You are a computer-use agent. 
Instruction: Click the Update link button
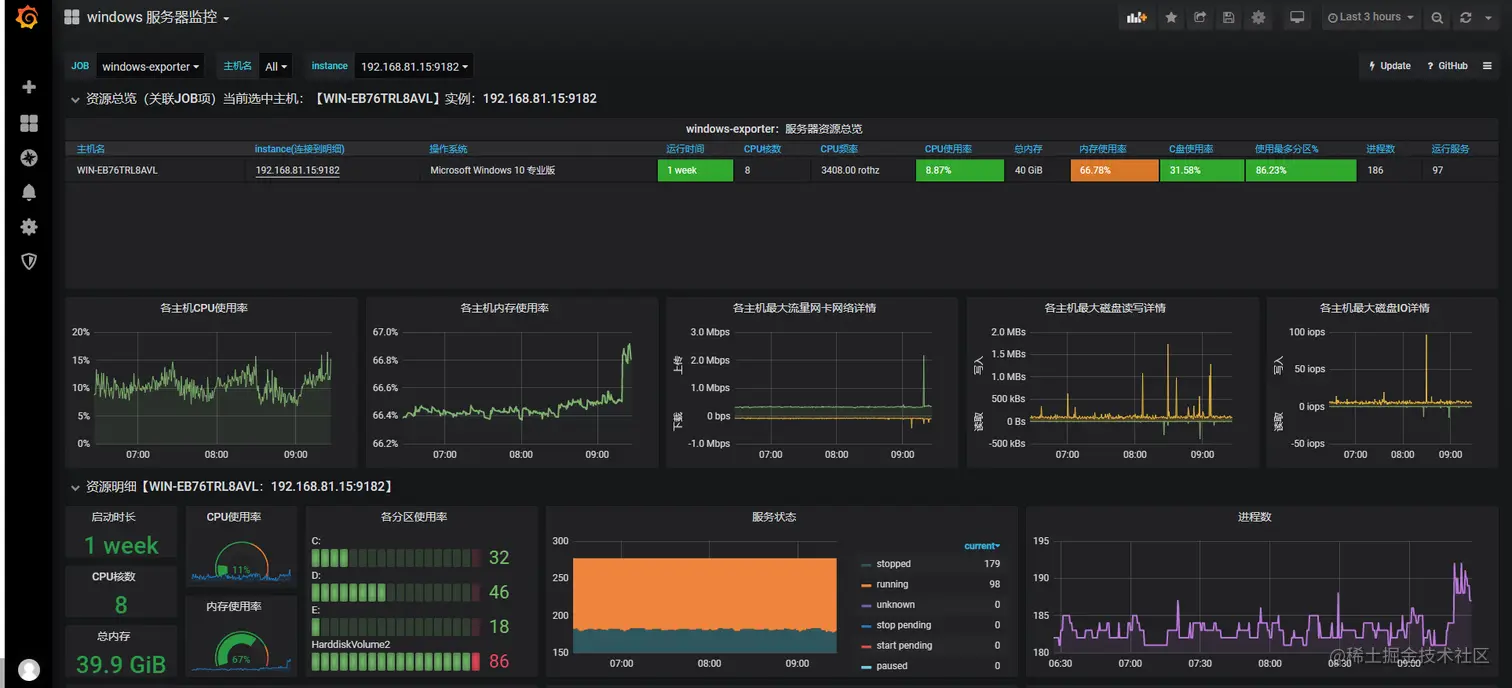point(1390,66)
